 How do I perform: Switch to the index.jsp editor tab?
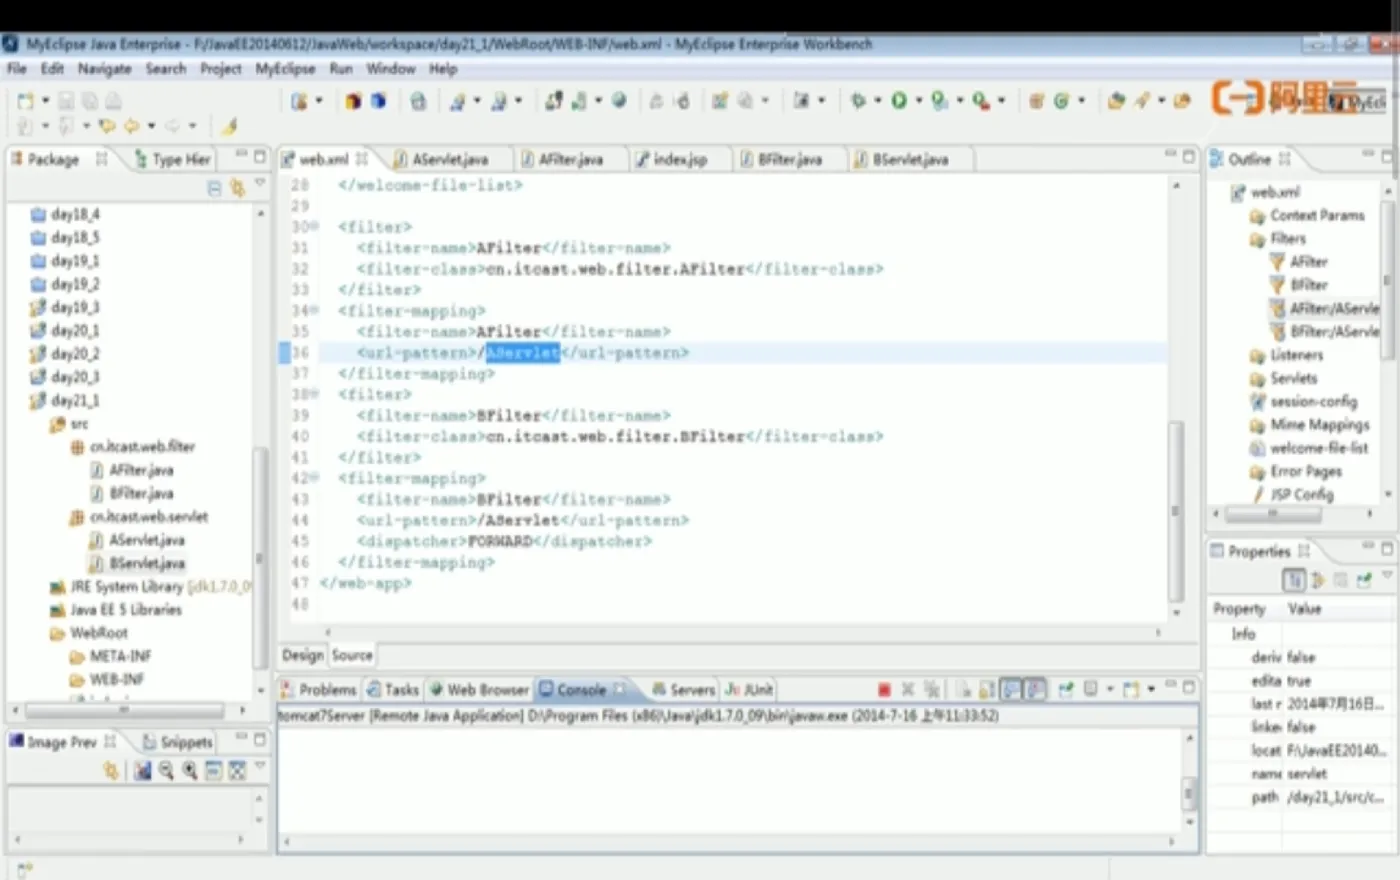coord(679,159)
